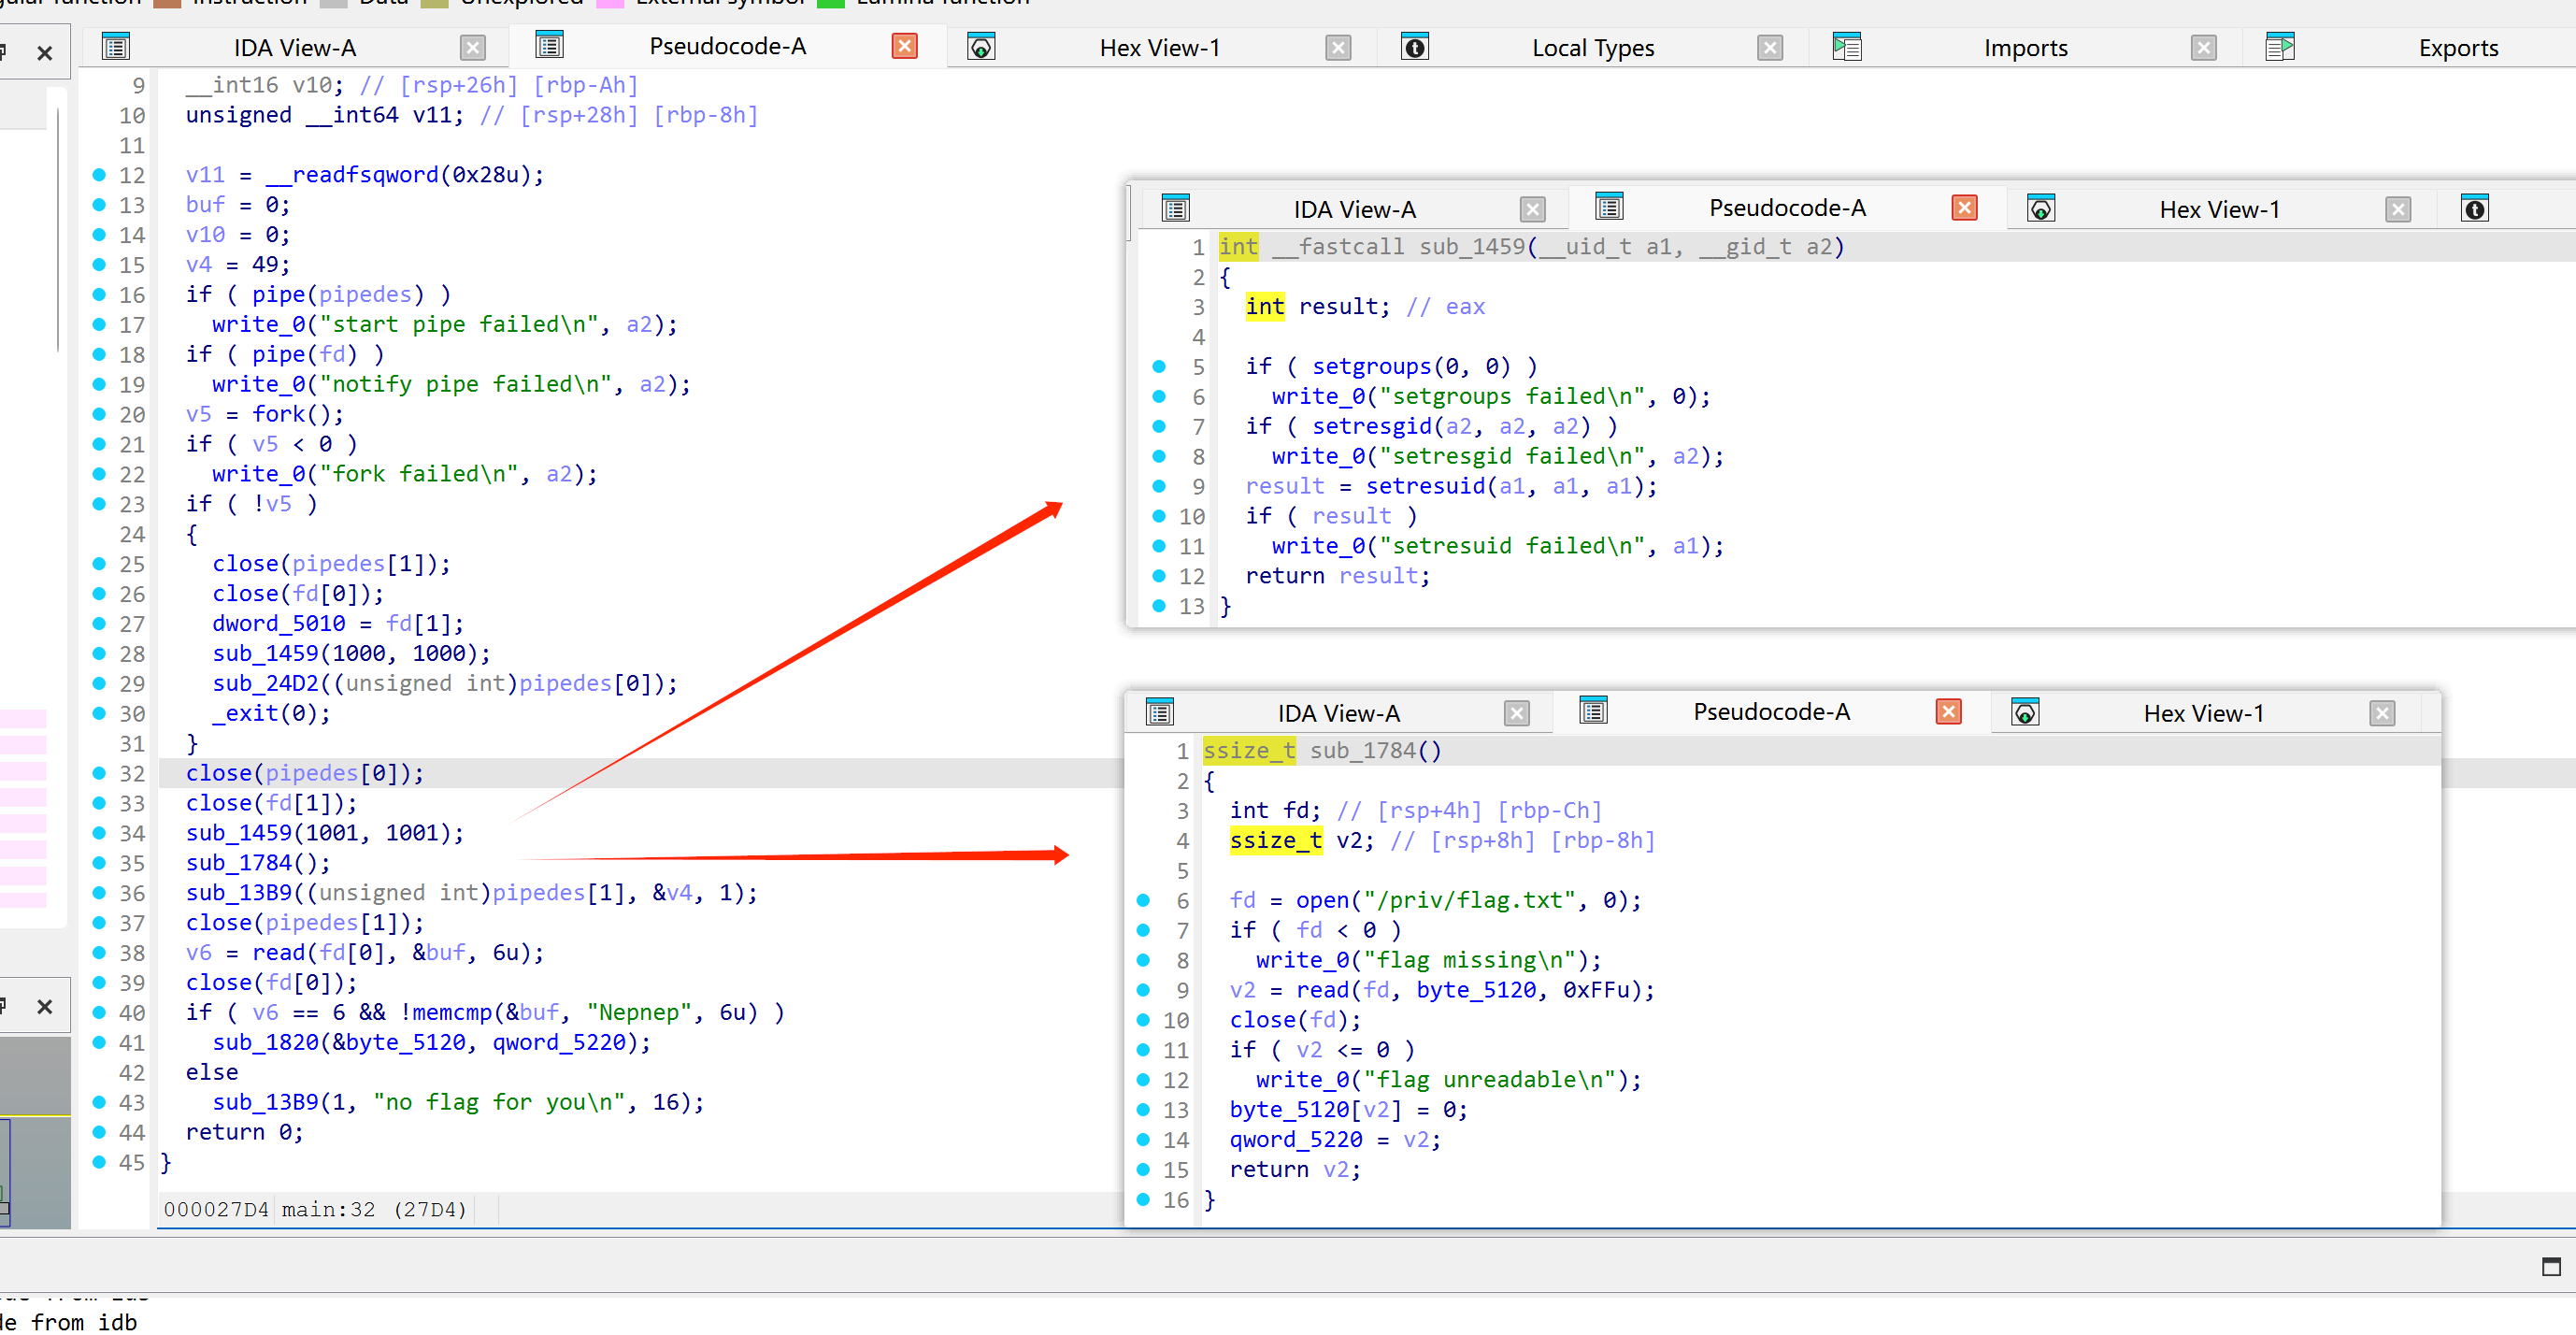Image resolution: width=2576 pixels, height=1335 pixels.
Task: Click the Imports tab icon
Action: click(1846, 46)
